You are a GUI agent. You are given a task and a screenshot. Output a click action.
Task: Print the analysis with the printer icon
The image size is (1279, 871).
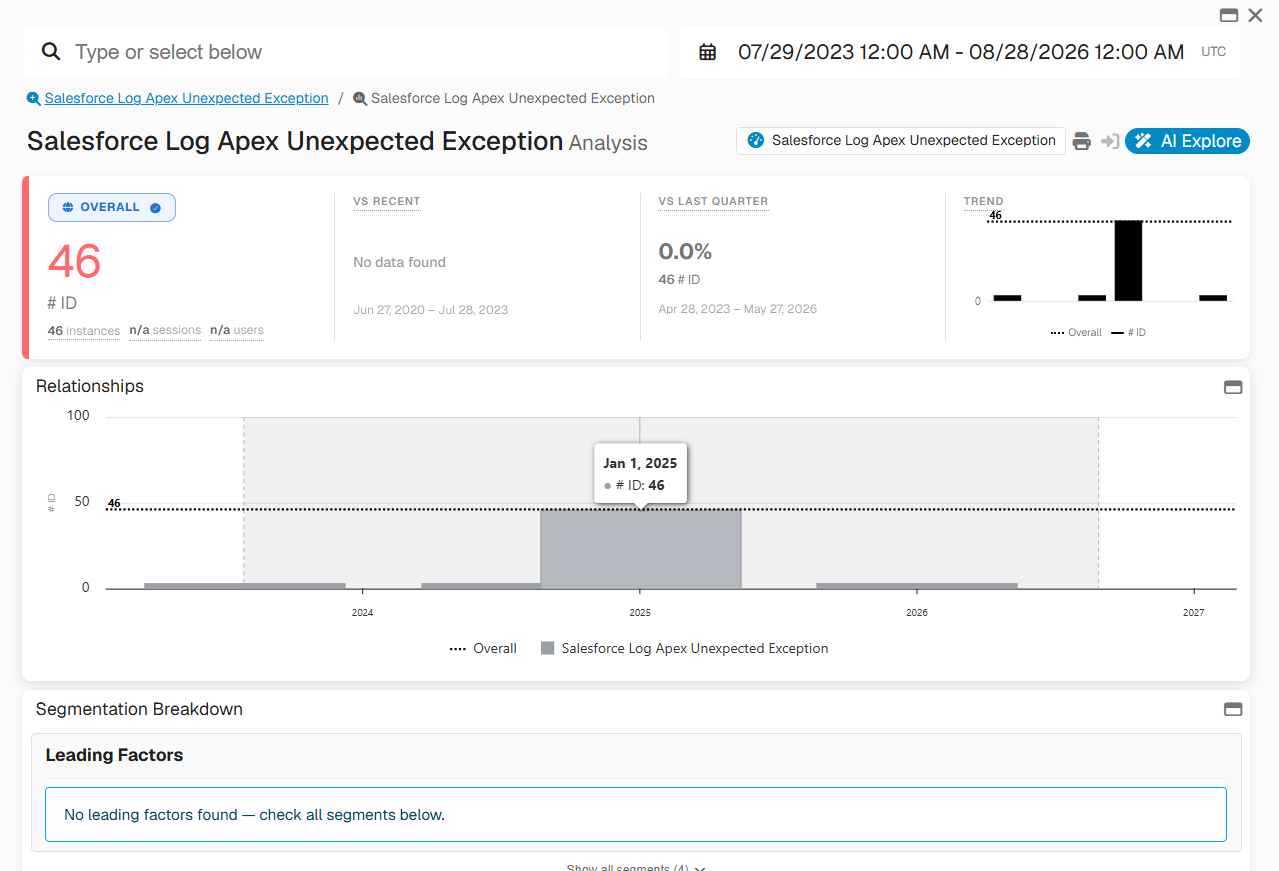1081,141
